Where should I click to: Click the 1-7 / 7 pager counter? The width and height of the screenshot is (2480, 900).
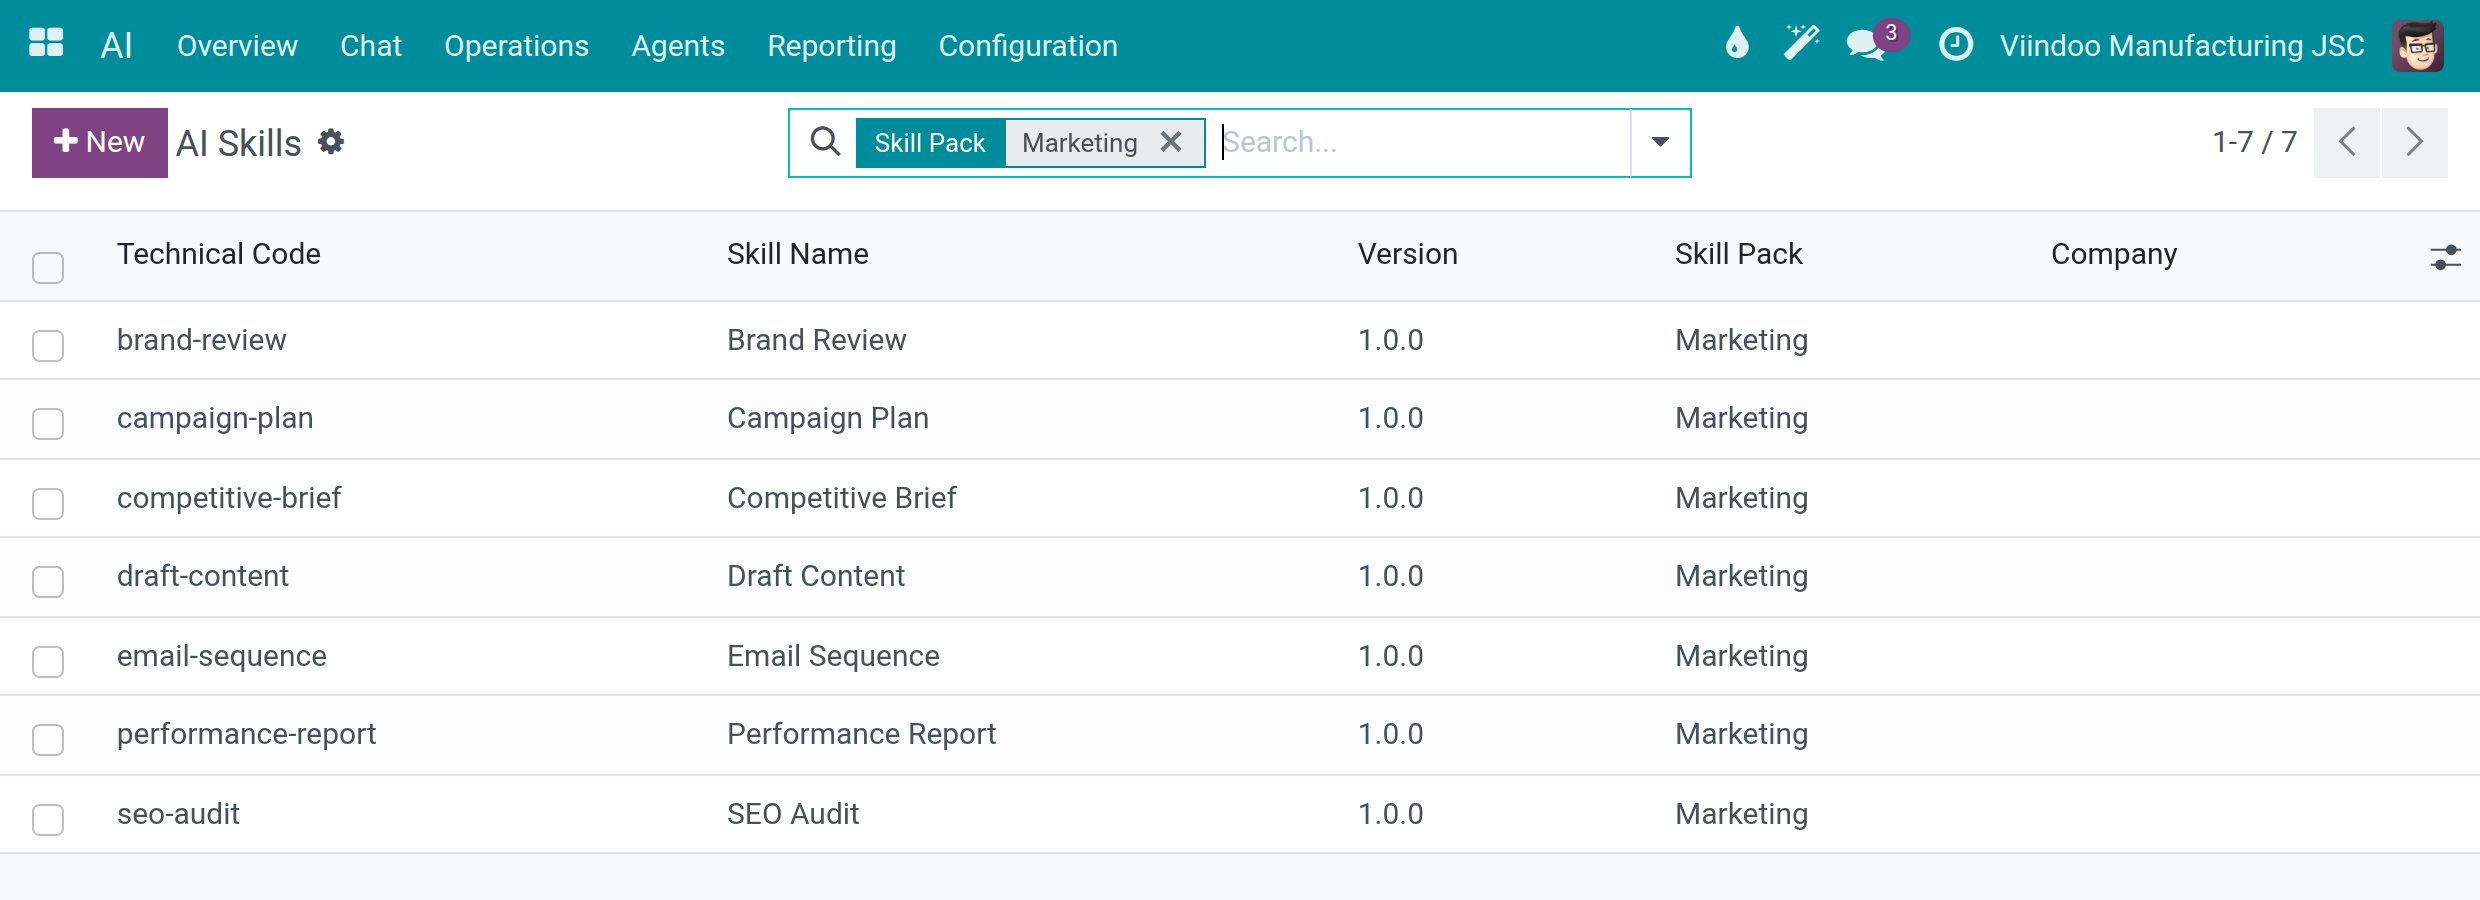tap(2255, 142)
